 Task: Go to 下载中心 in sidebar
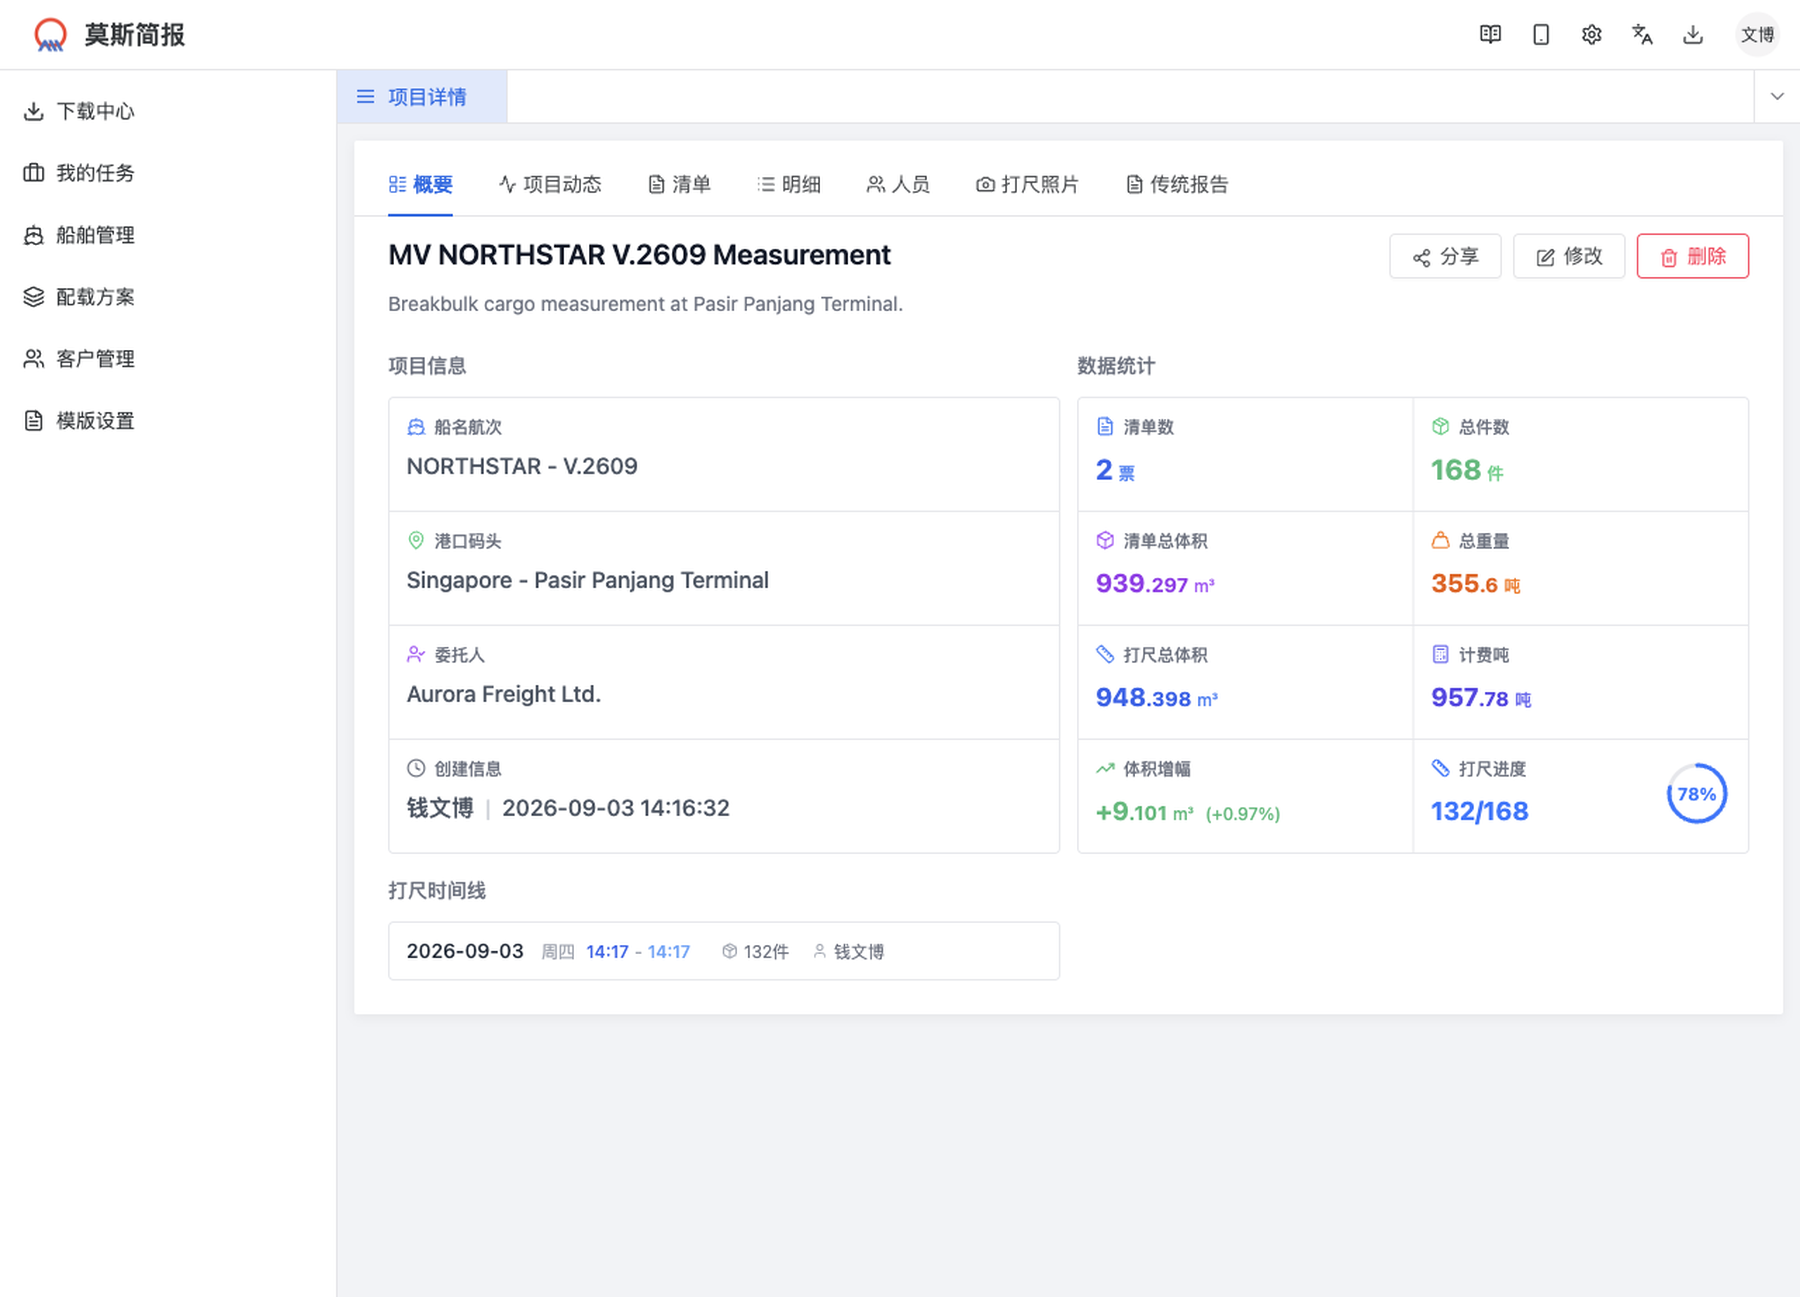coord(168,111)
